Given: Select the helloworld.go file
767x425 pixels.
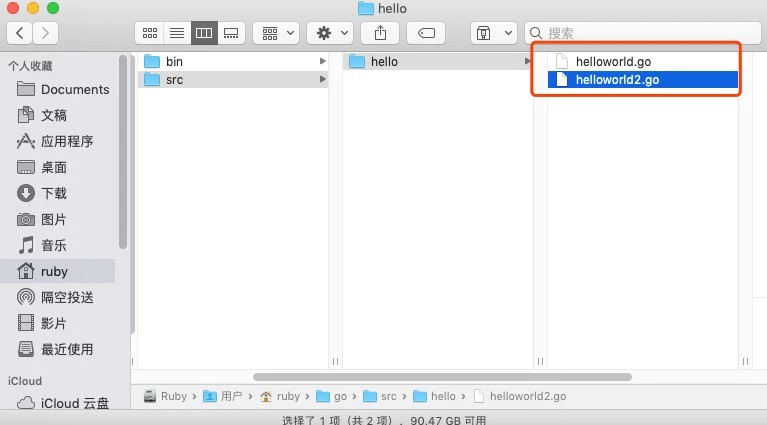Looking at the screenshot, I should tap(613, 62).
